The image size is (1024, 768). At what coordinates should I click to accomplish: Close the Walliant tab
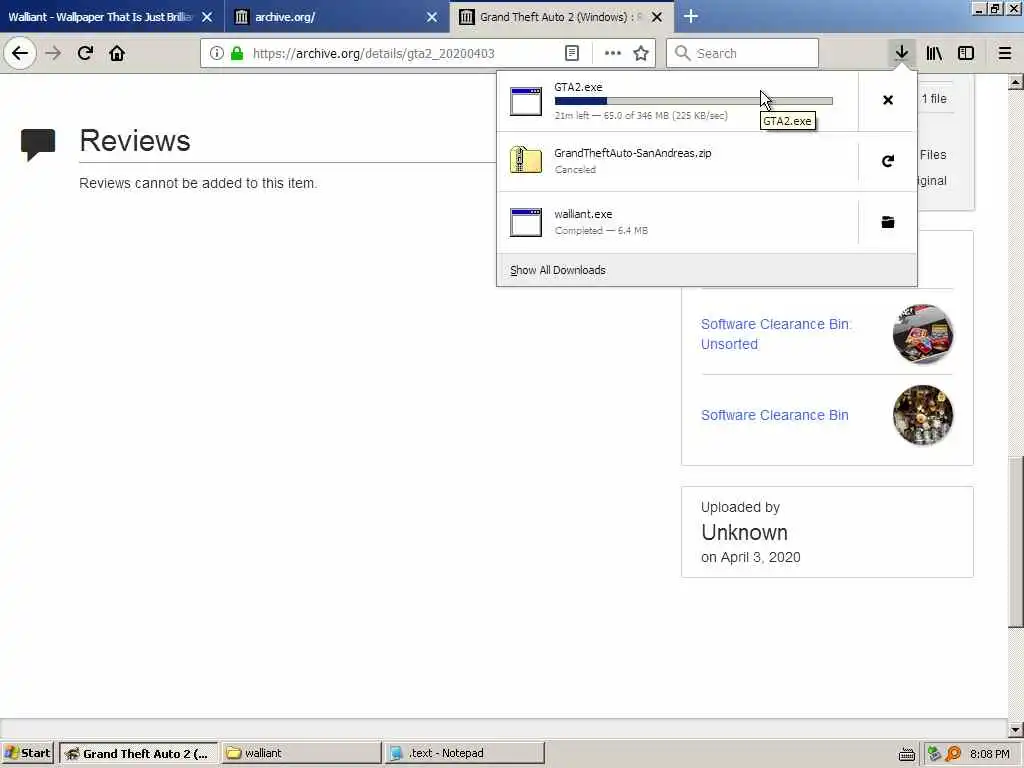pos(207,17)
